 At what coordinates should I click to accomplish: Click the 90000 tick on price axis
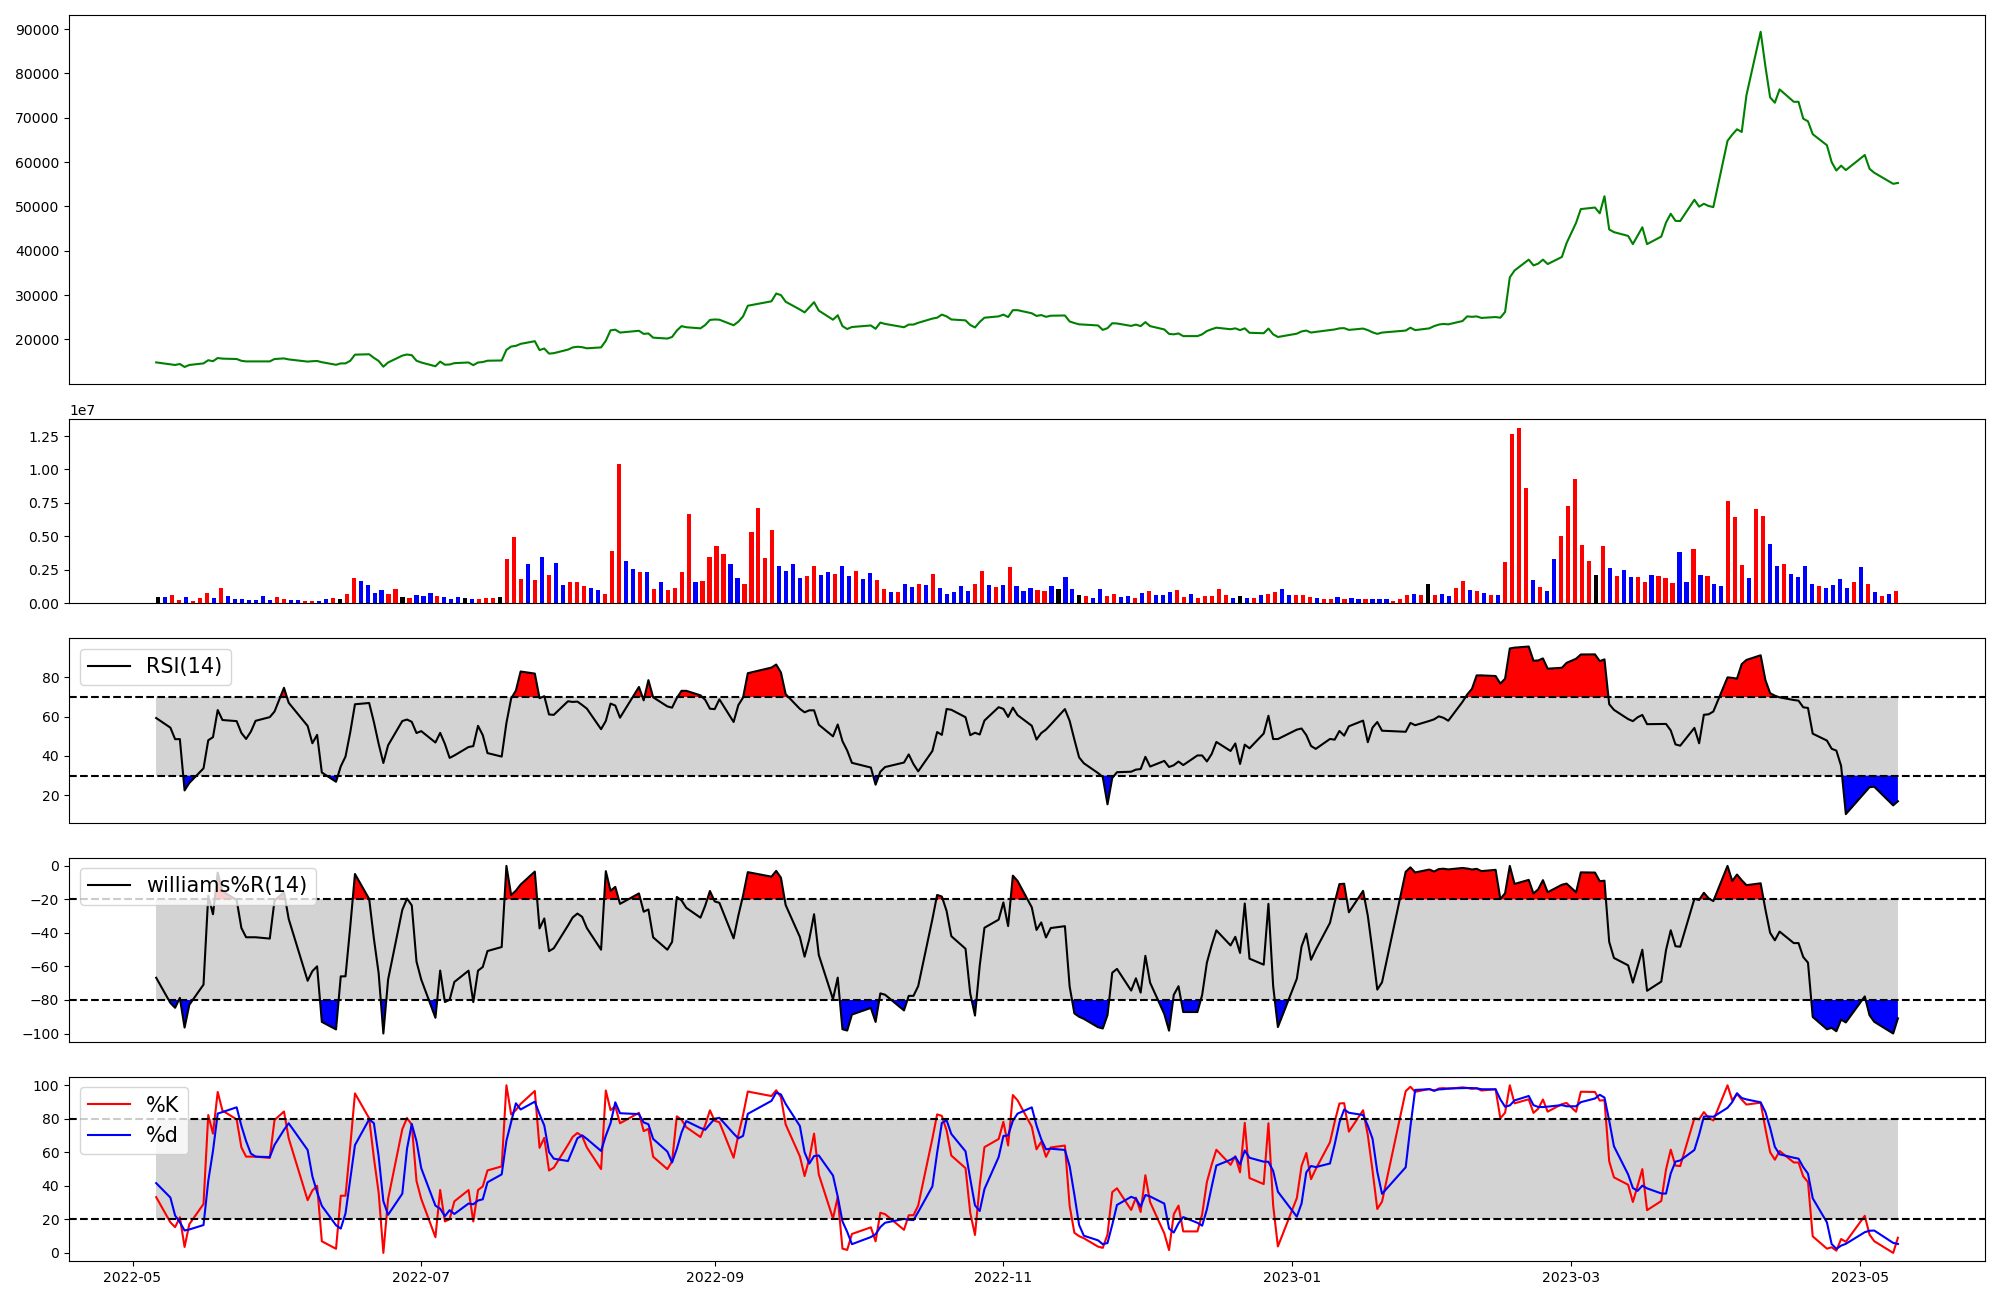[38, 30]
